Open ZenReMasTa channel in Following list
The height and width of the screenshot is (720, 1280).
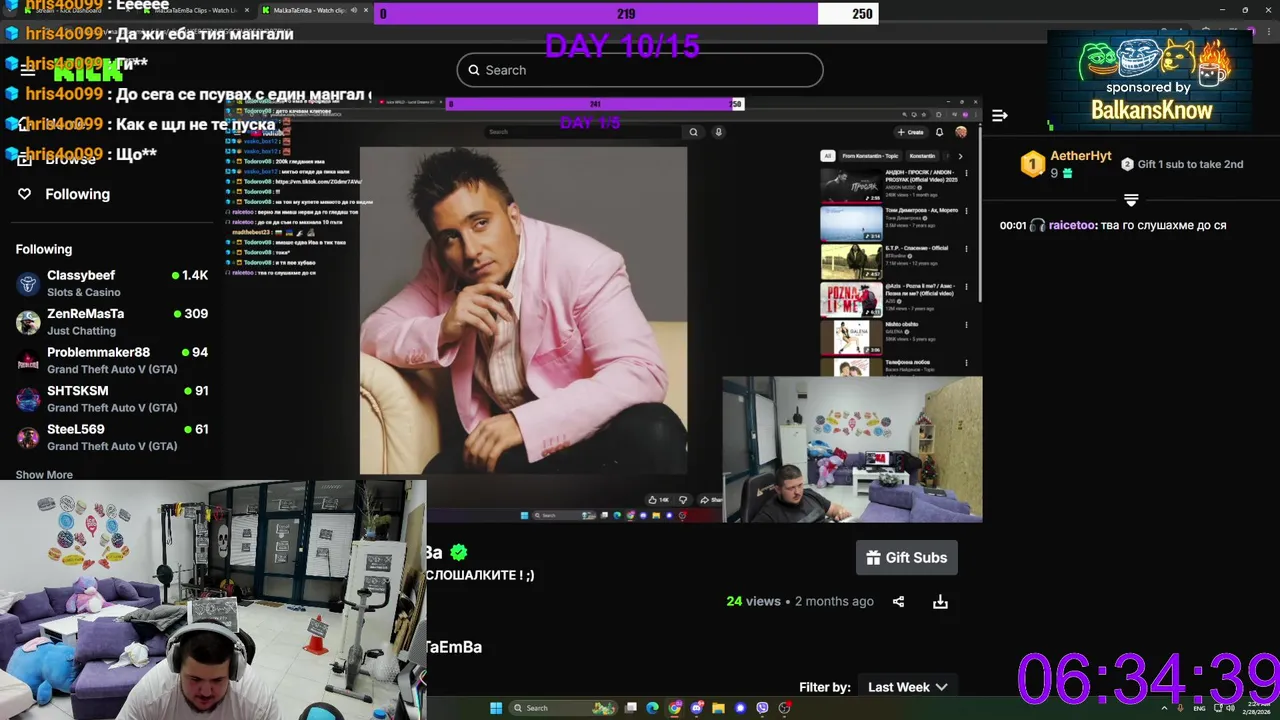112,321
